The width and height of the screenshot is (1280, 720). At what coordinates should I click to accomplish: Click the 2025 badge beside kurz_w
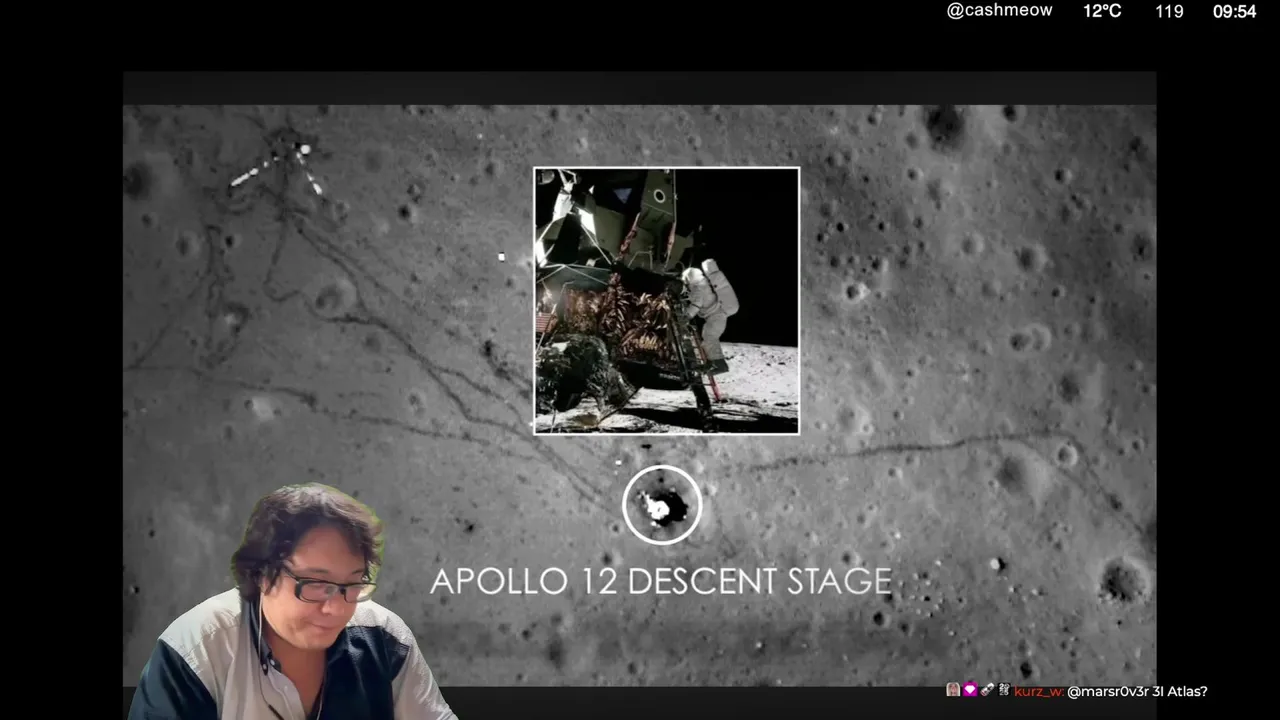pos(1004,690)
